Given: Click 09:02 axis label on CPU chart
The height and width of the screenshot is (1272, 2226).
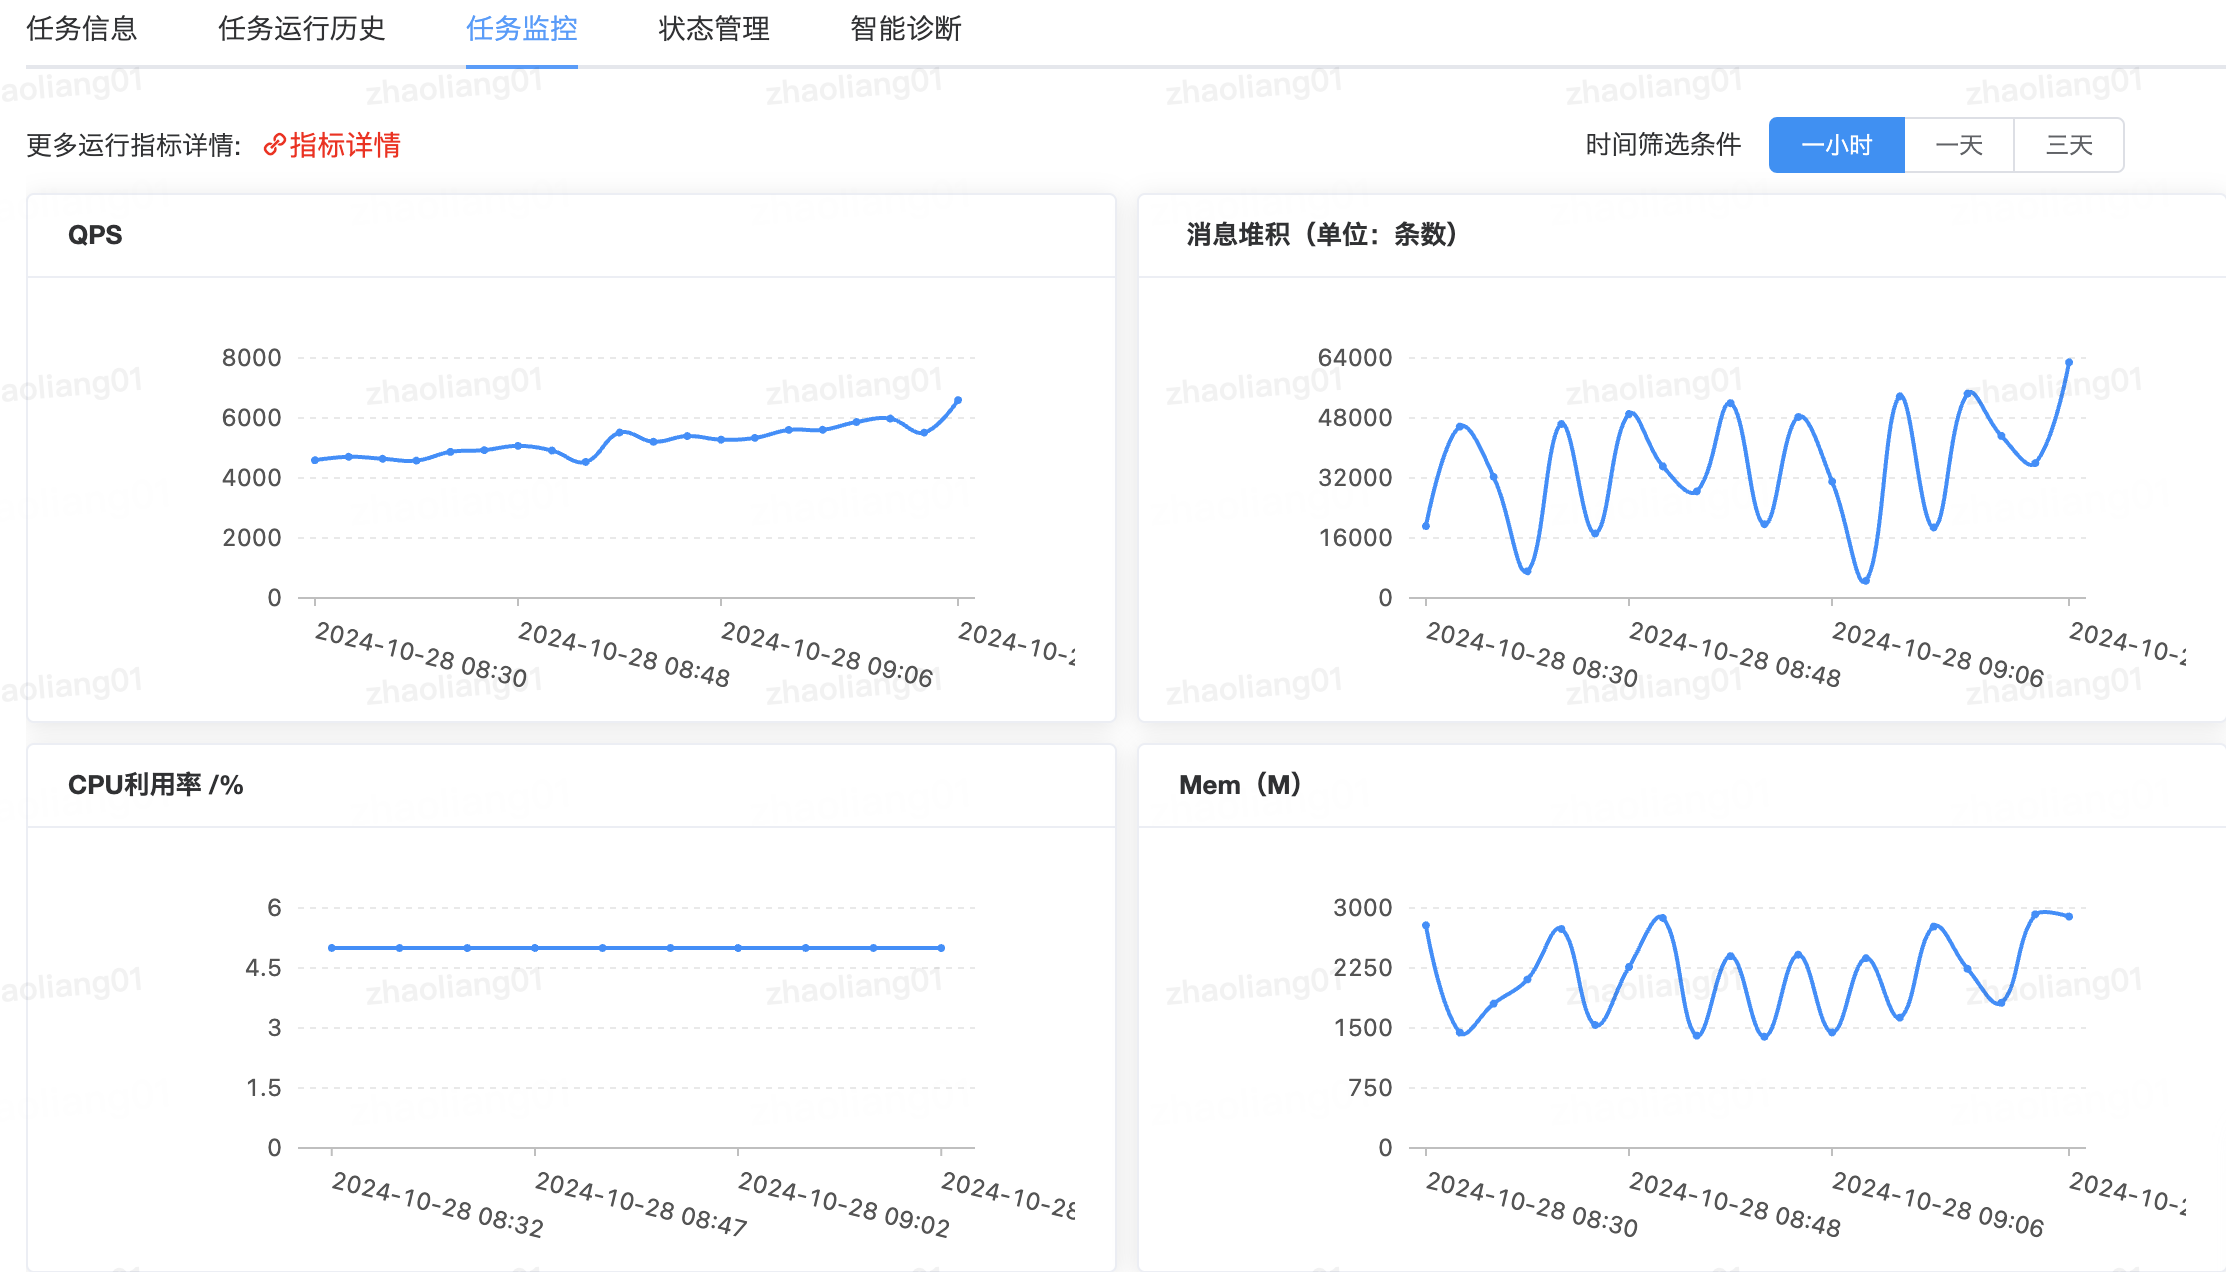Looking at the screenshot, I should 843,1204.
